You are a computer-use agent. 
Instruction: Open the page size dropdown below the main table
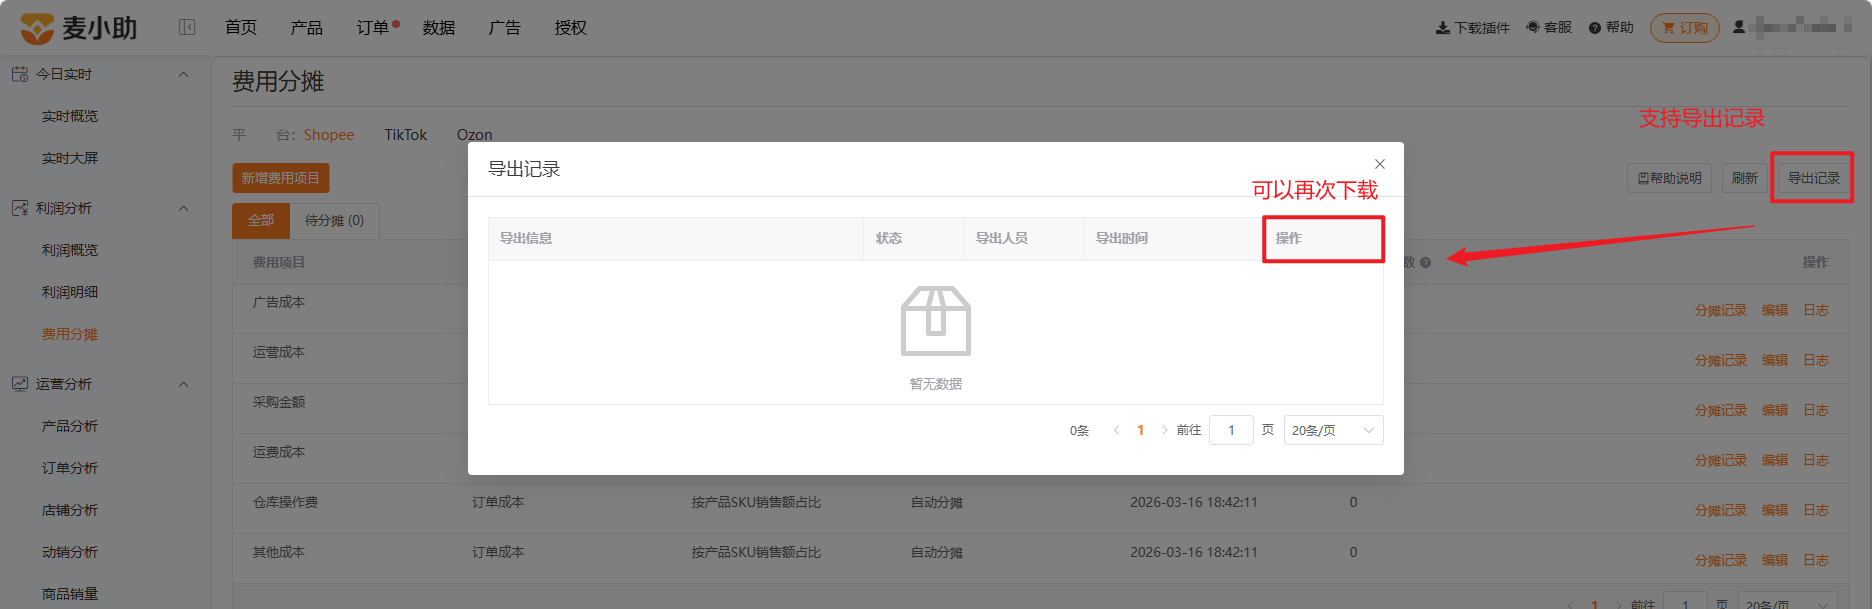point(1788,603)
